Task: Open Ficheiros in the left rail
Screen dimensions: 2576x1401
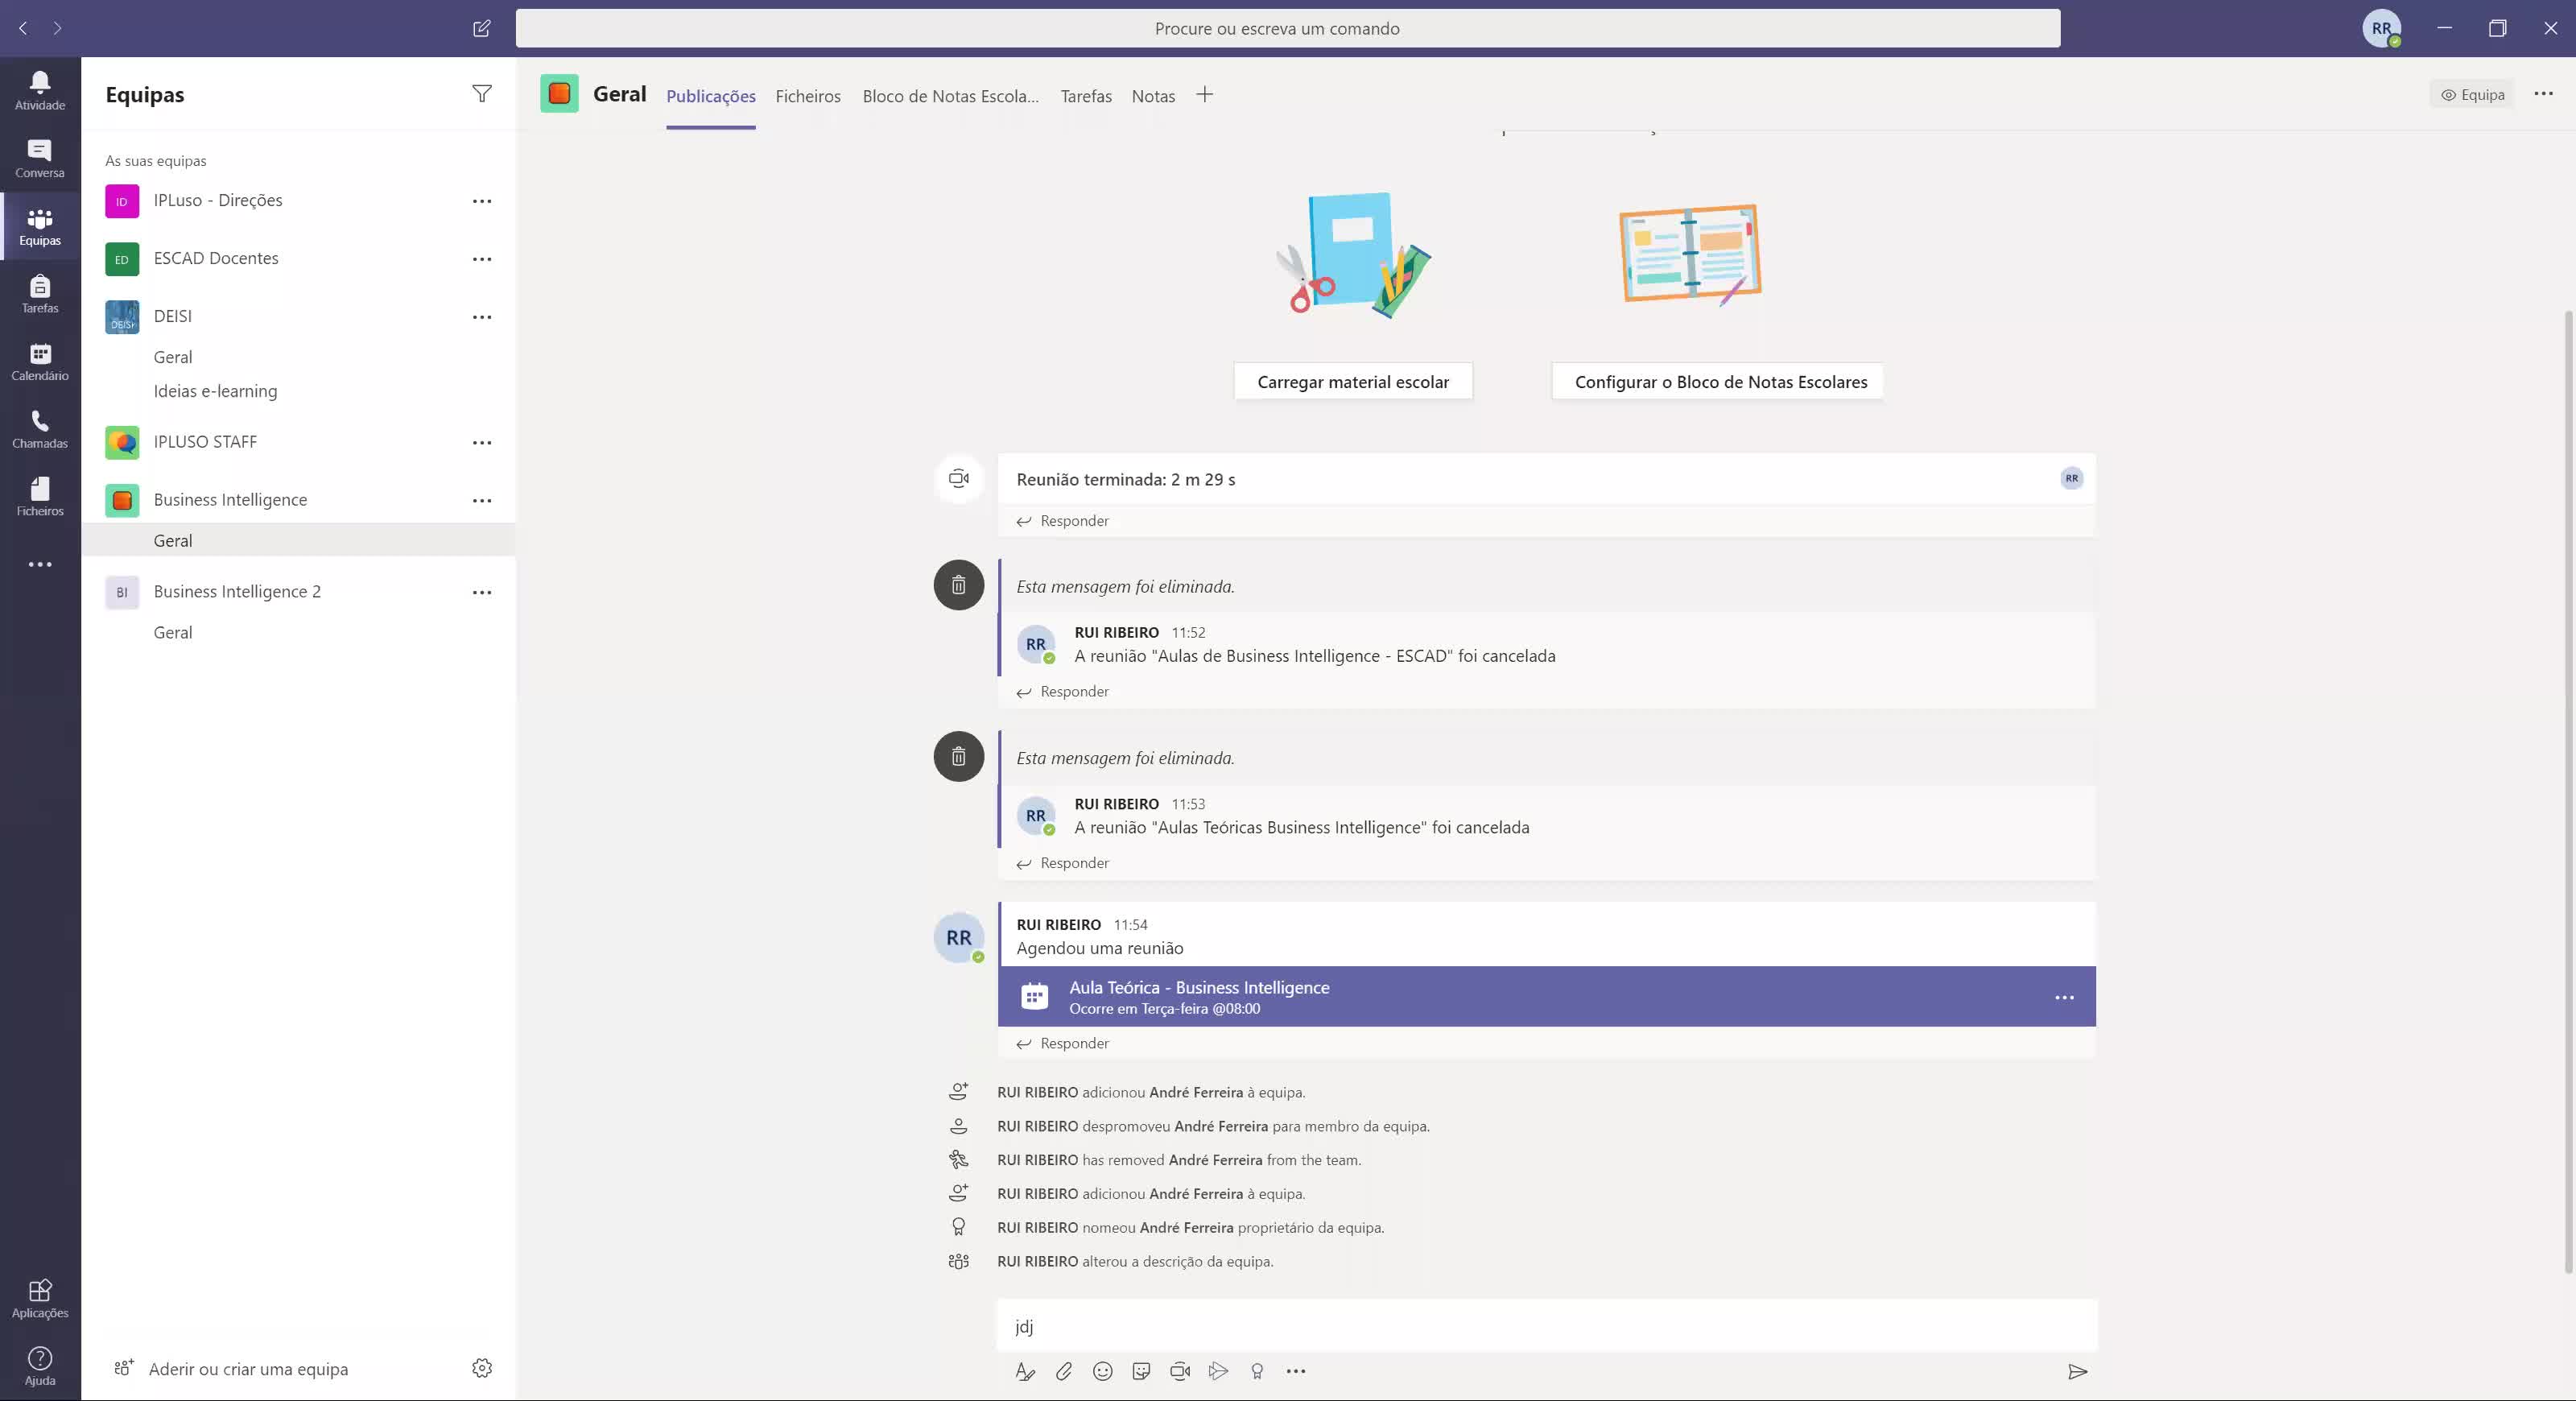Action: [x=40, y=497]
